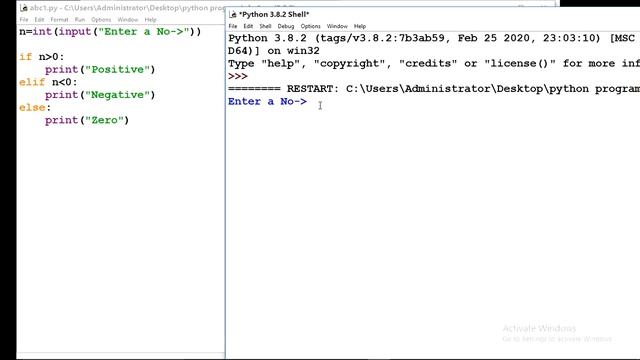
Task: Click the 'Type "help", "copyright"' shell line
Action: (433, 64)
